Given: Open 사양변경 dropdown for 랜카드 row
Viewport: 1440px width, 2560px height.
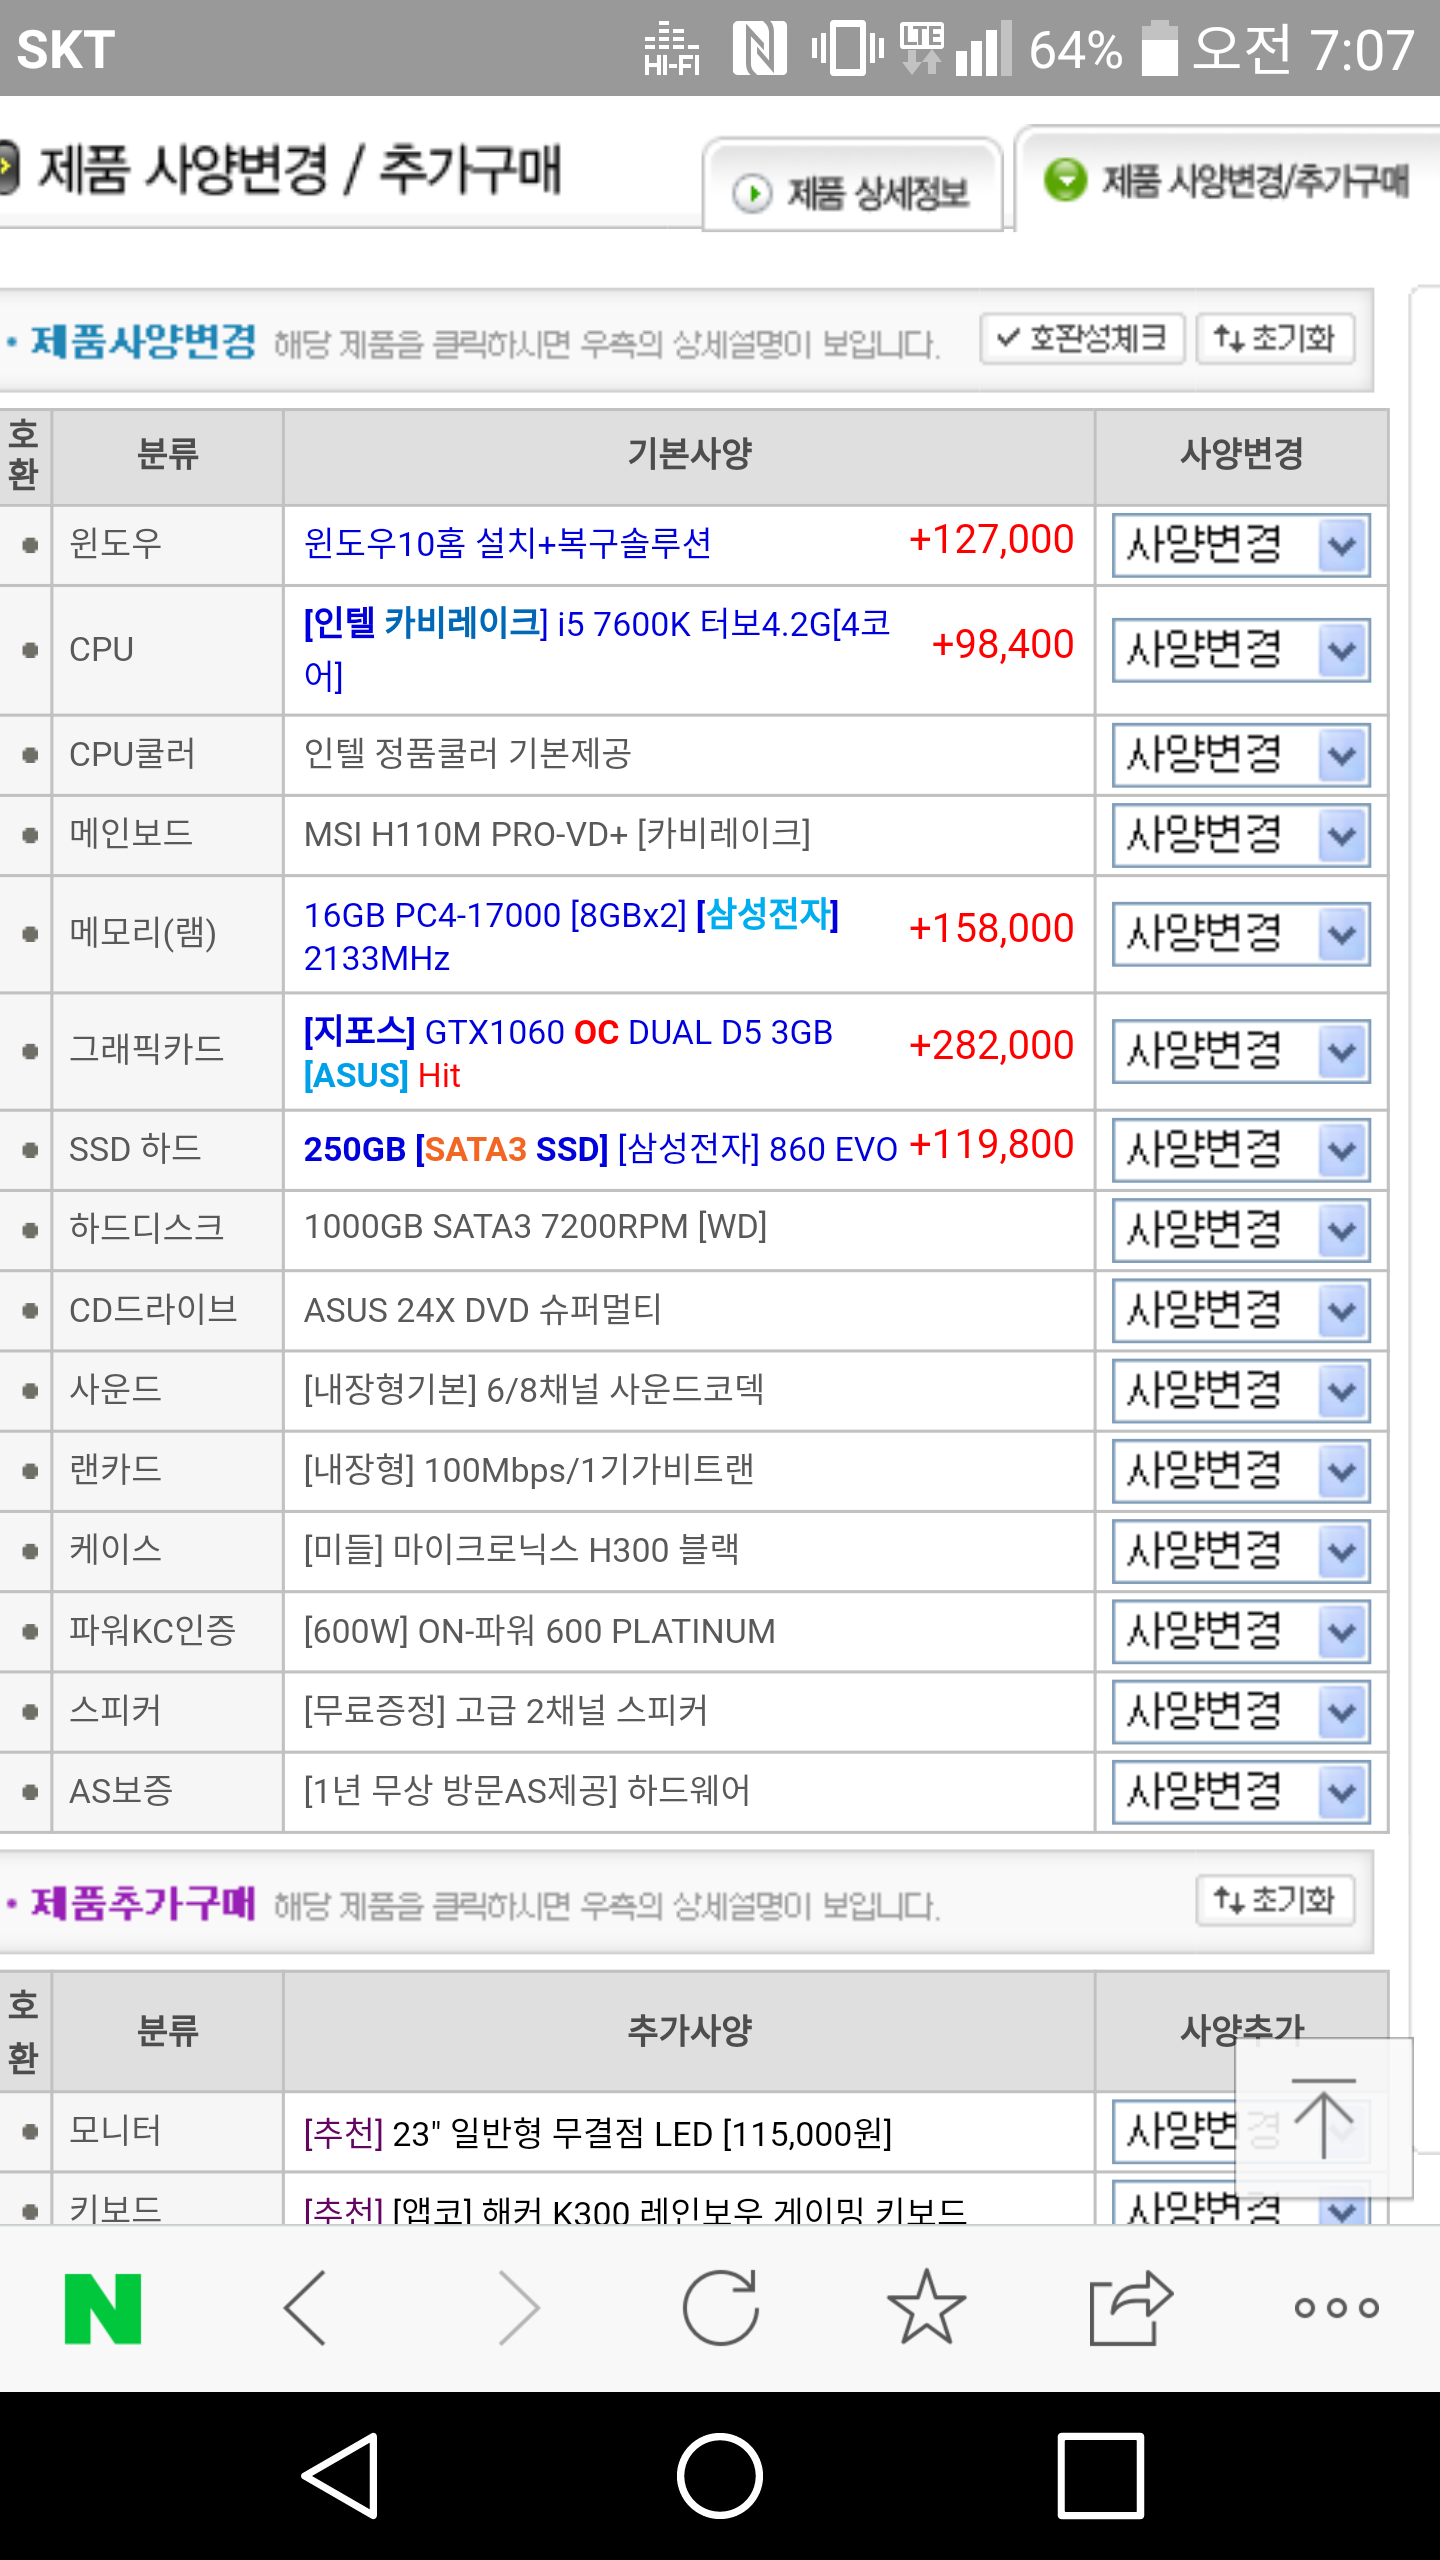Looking at the screenshot, I should point(1241,1471).
